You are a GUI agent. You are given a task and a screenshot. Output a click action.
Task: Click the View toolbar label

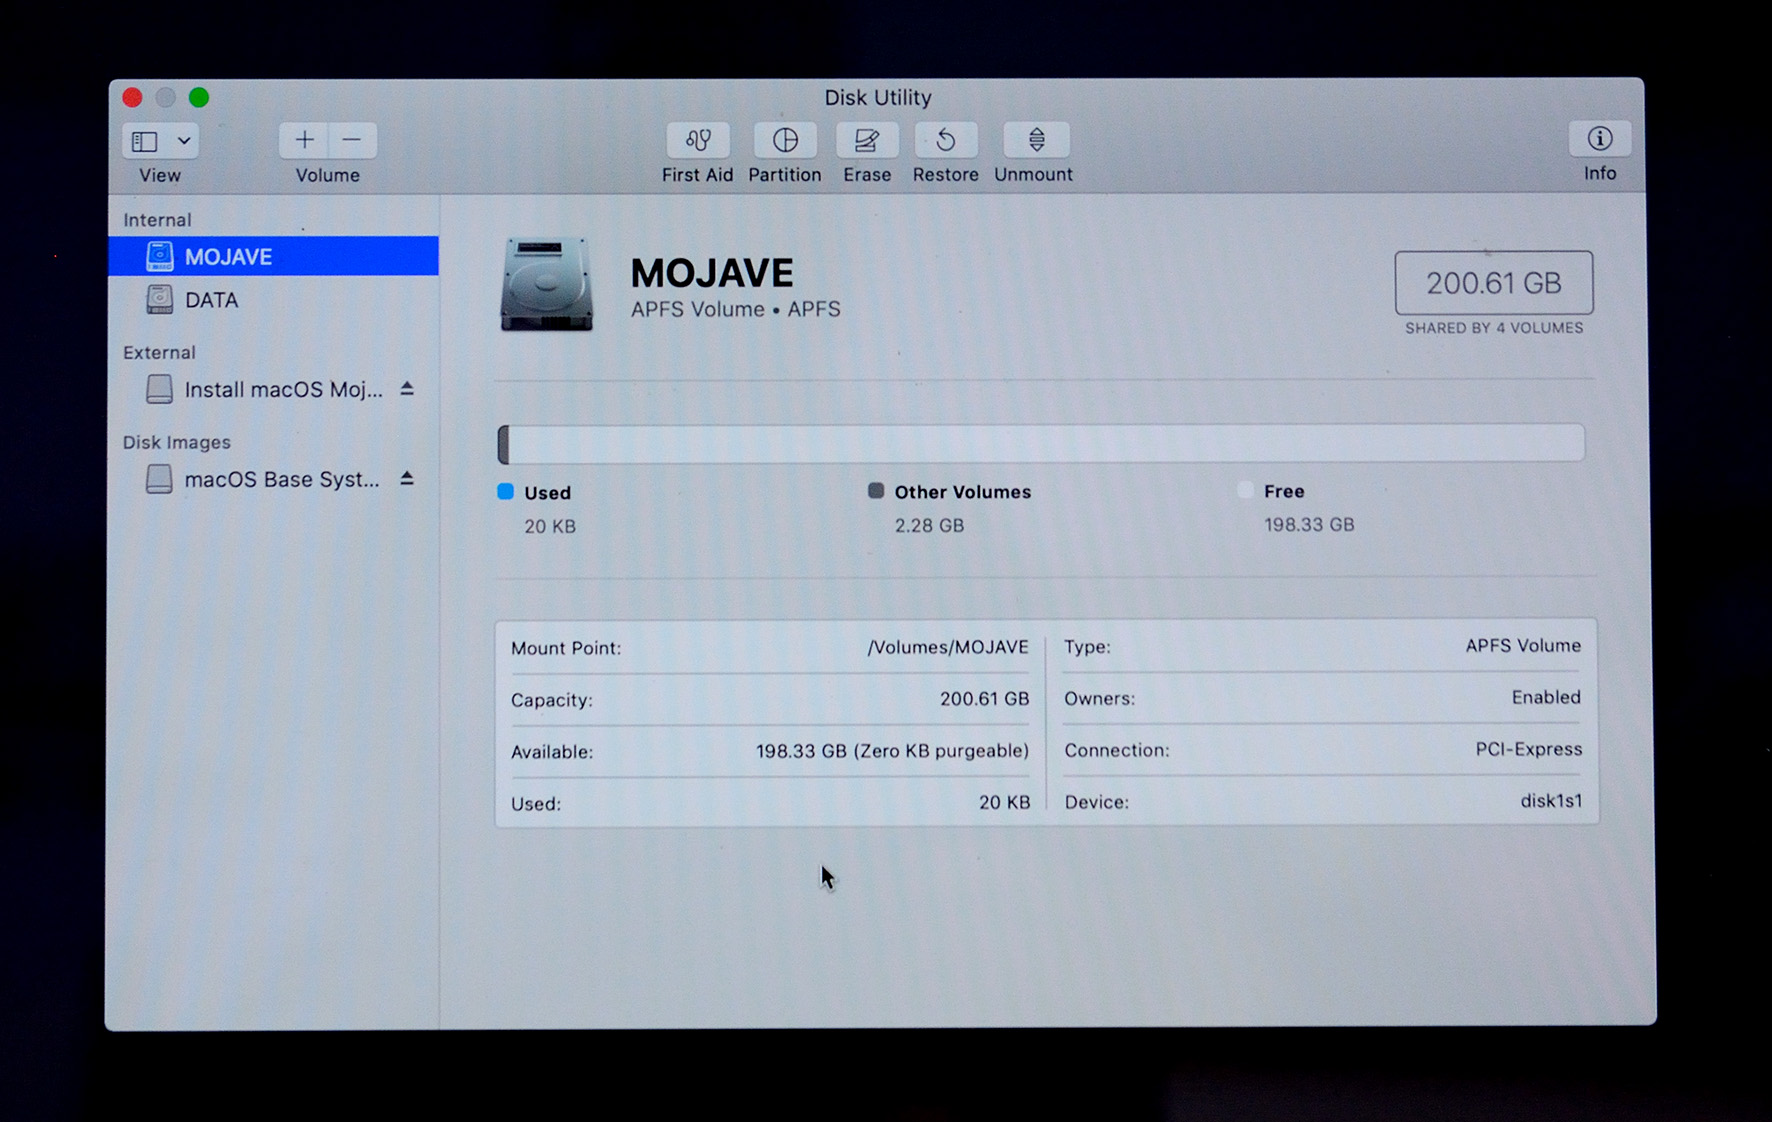pyautogui.click(x=158, y=175)
